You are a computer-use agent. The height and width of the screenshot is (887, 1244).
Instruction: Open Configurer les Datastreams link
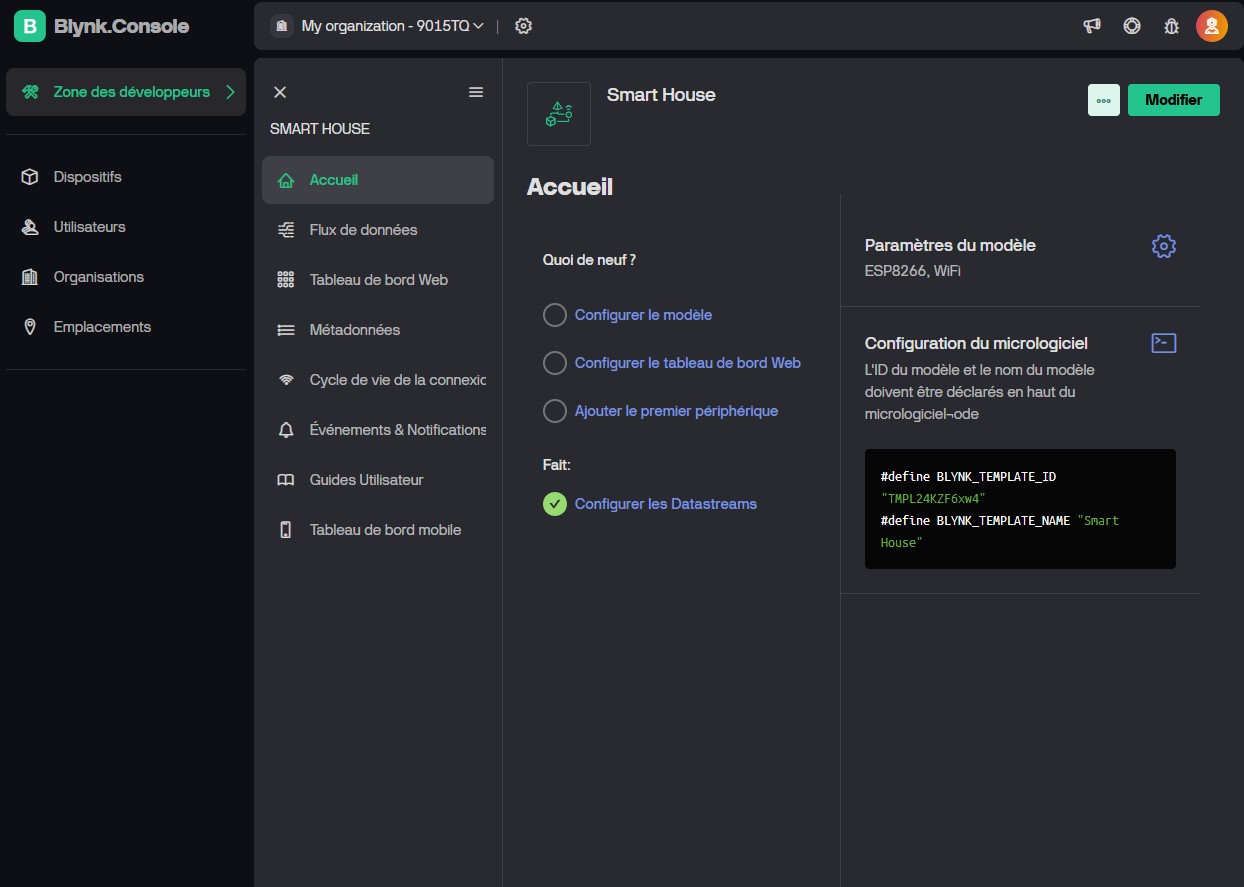click(666, 504)
